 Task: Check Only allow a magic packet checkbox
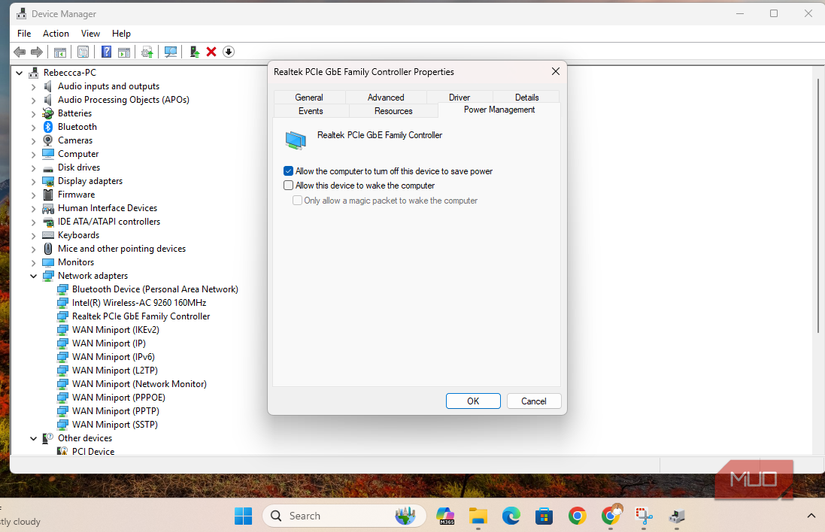297,200
